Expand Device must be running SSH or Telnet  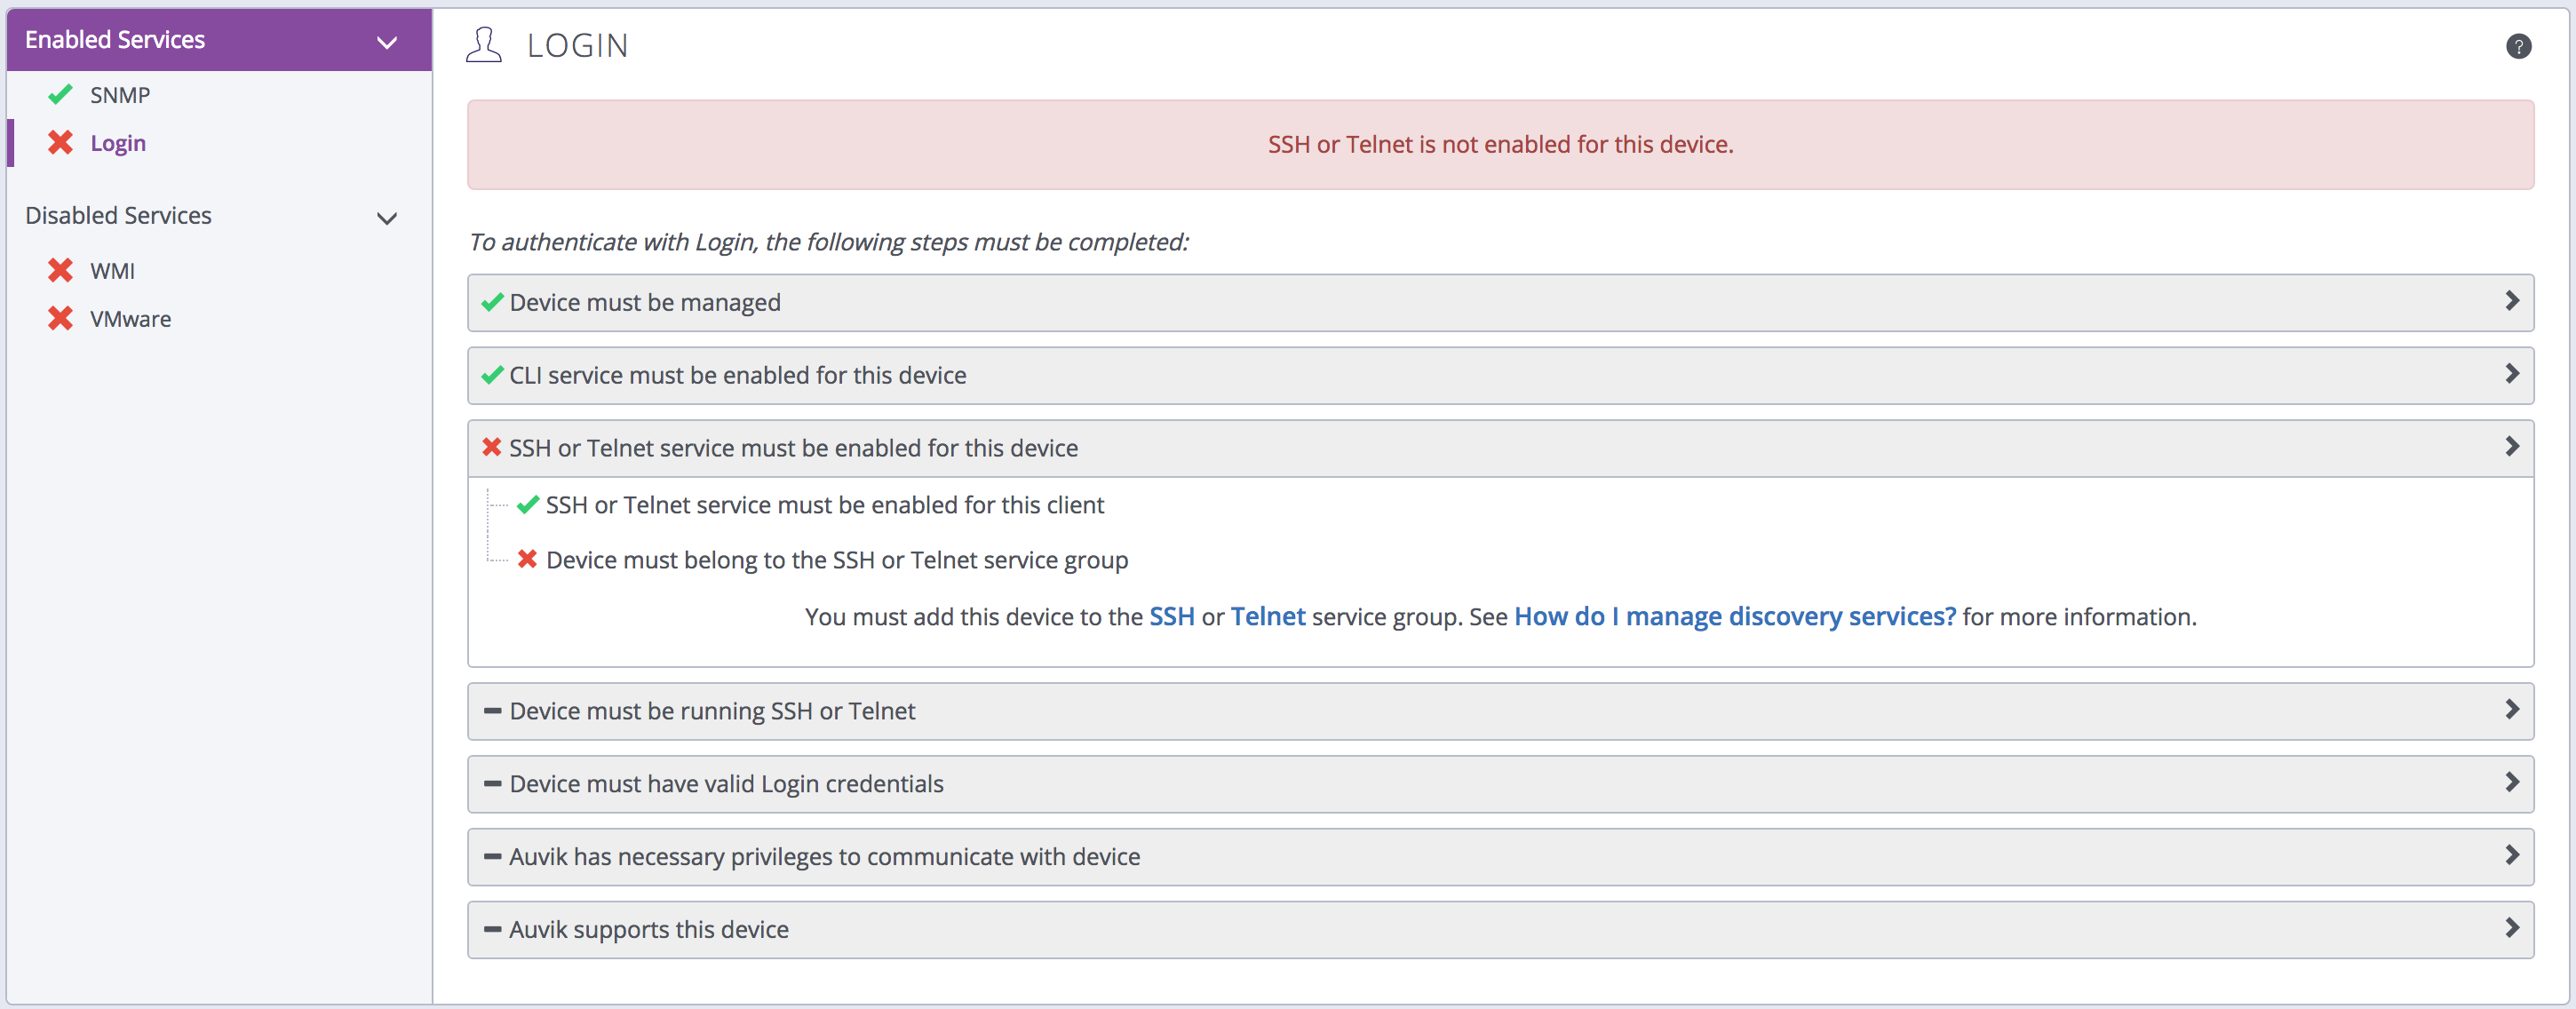pyautogui.click(x=2511, y=710)
